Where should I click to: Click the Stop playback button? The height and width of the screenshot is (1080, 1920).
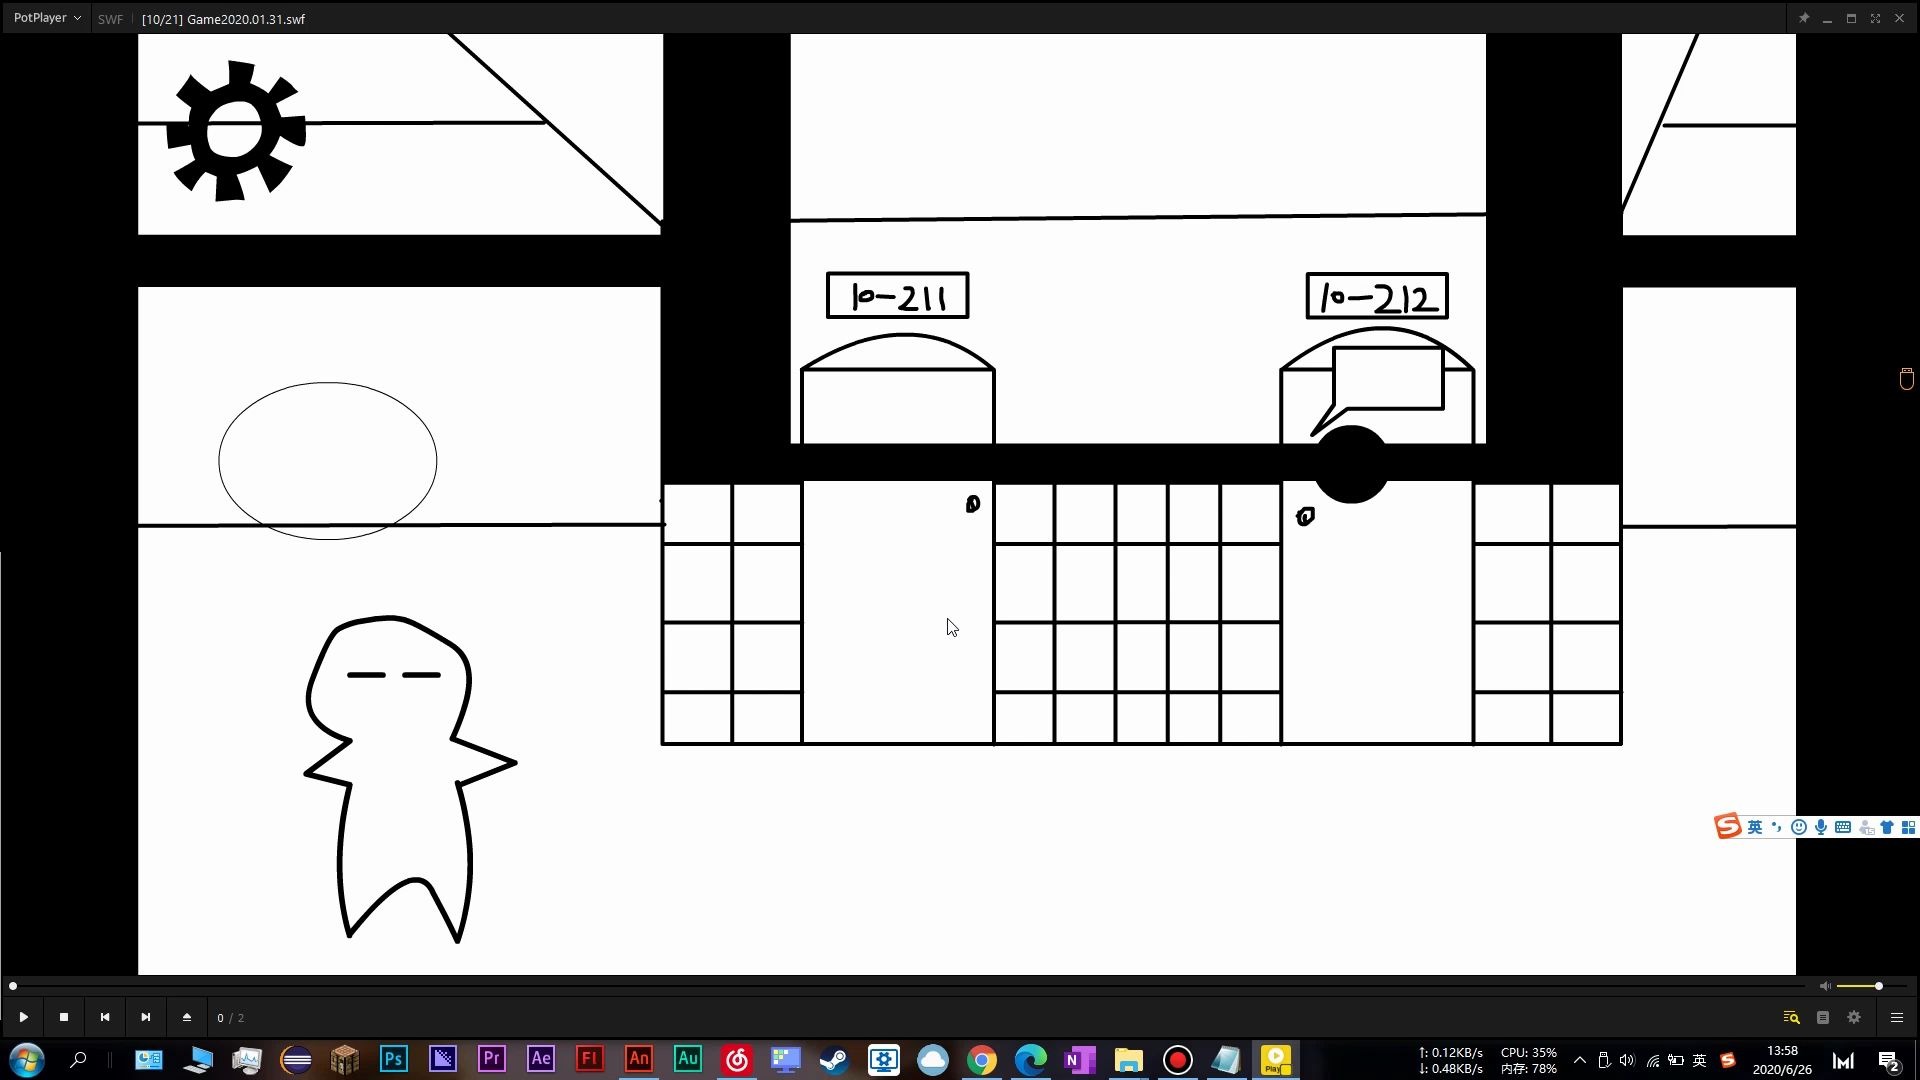coord(64,1017)
